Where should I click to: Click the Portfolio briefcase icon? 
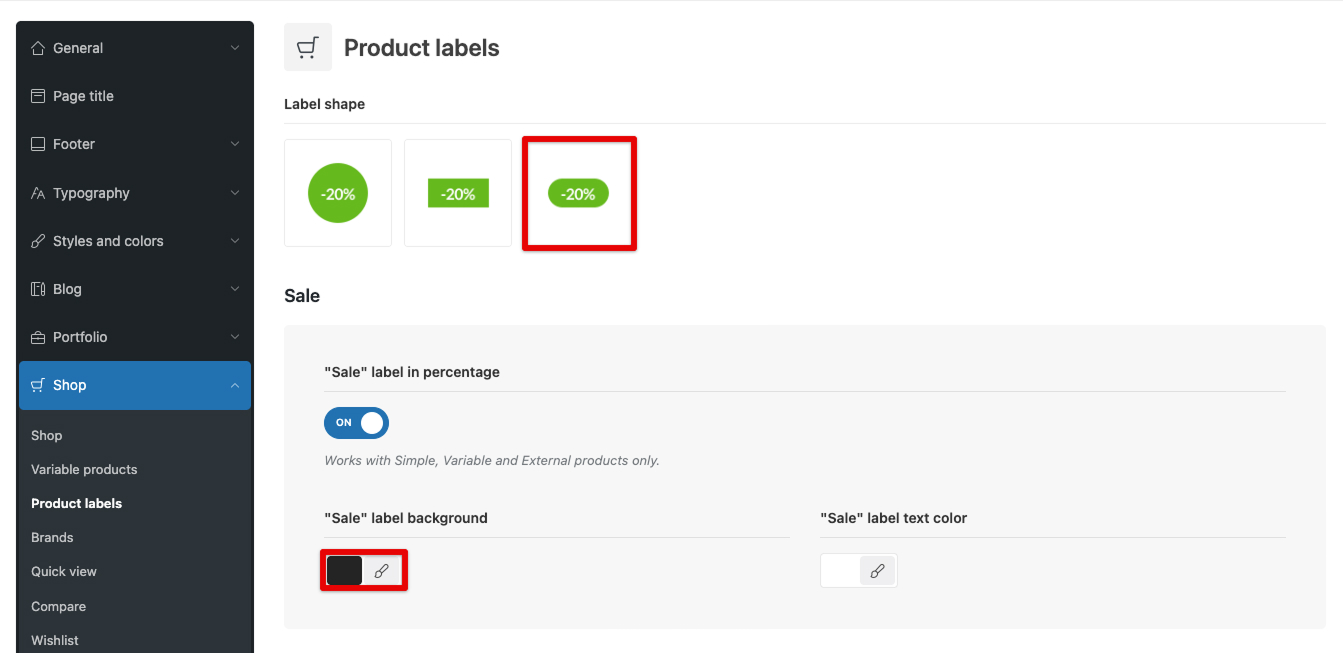(x=38, y=337)
